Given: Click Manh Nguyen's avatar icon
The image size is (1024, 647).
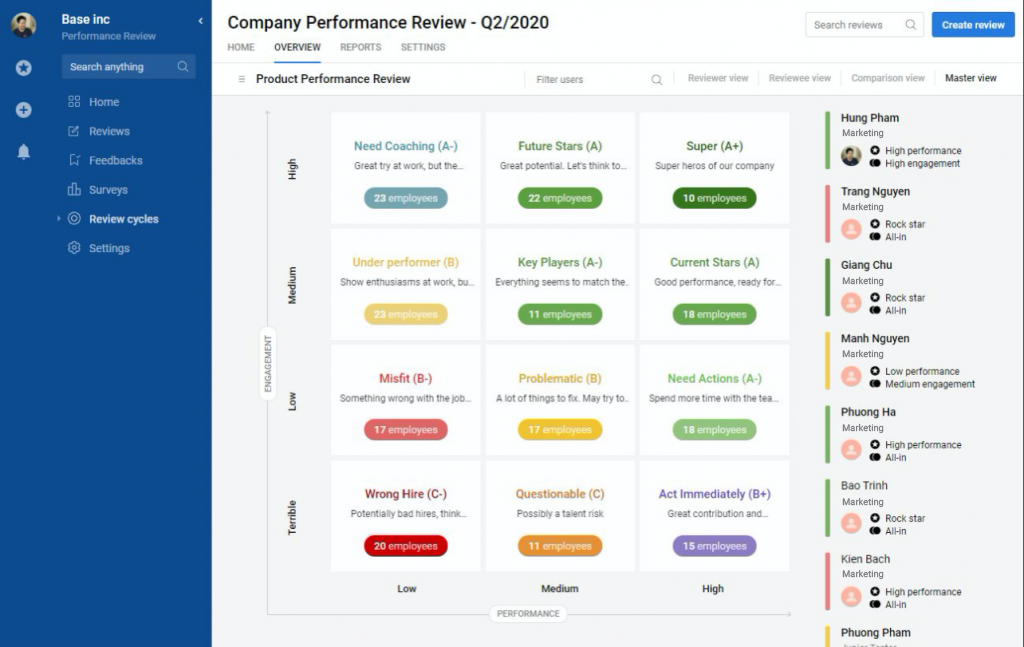Looking at the screenshot, I should click(850, 376).
